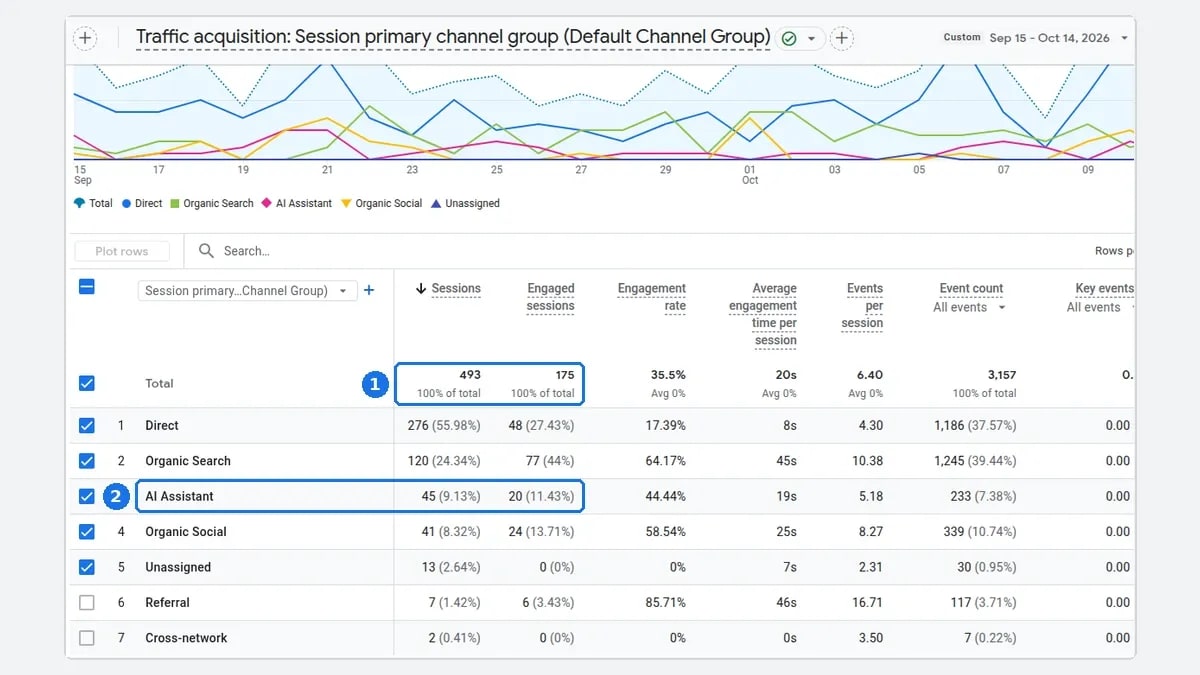Uncheck the AI Assistant row checkbox
This screenshot has height=675, width=1200.
click(x=87, y=496)
